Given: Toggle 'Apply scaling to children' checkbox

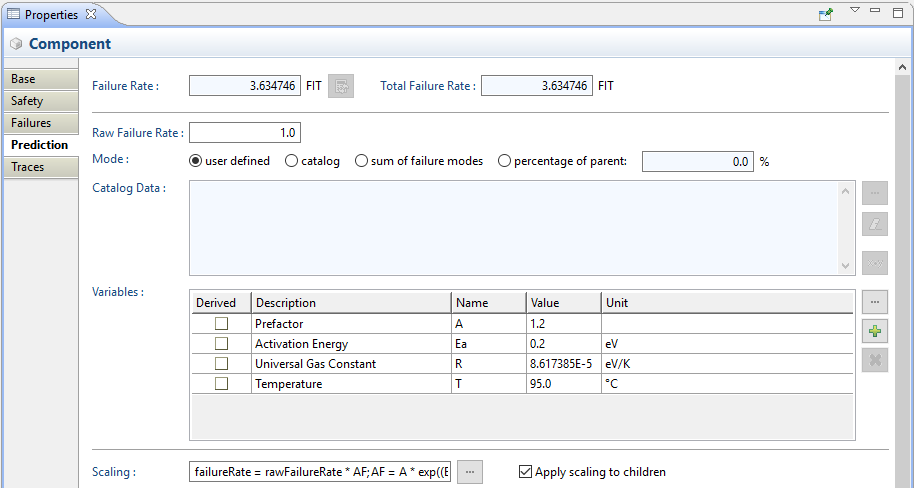Looking at the screenshot, I should click(x=526, y=472).
